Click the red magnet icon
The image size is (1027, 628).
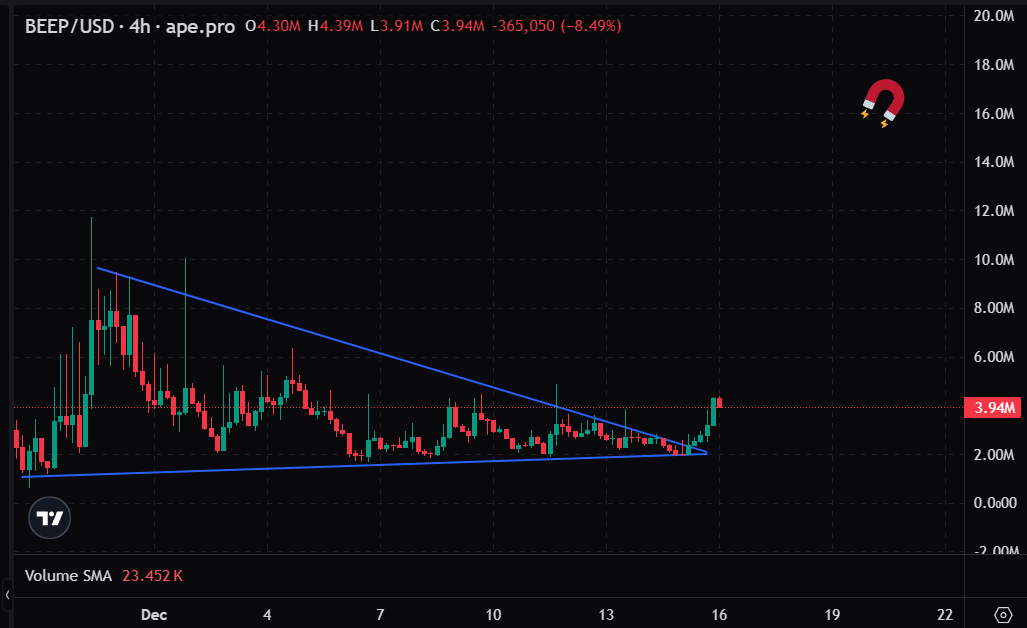click(x=883, y=103)
